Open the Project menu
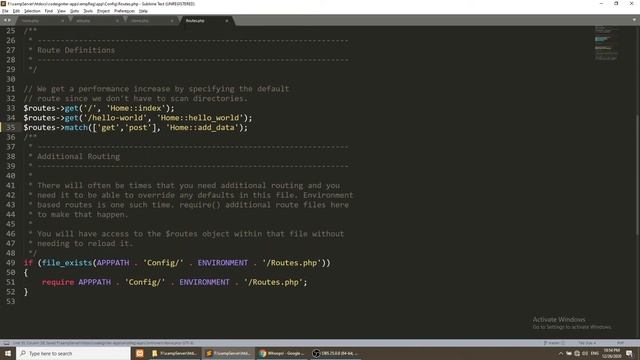Viewport: 640px width, 360px height. point(103,11)
